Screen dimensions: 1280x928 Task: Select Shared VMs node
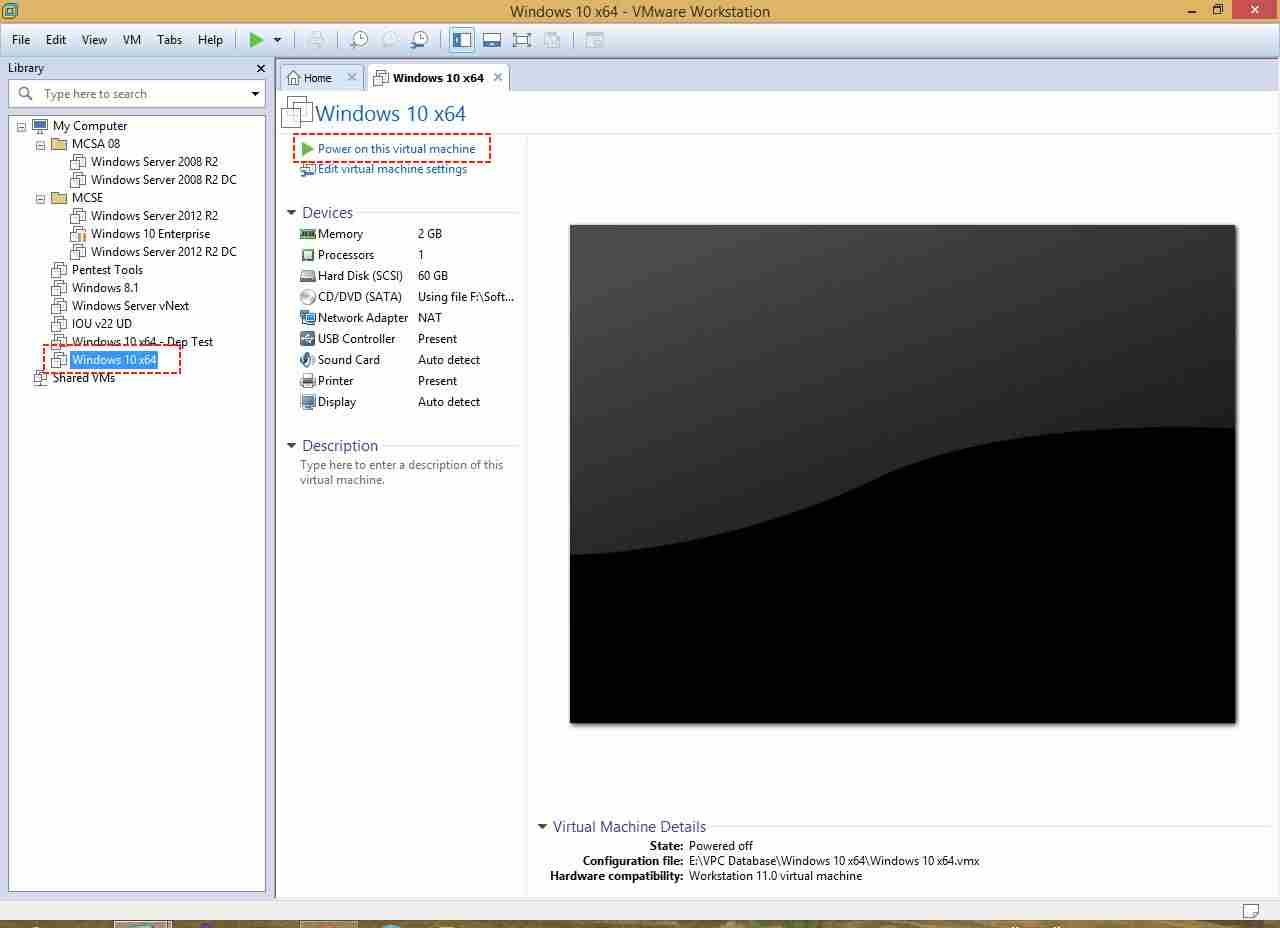[84, 378]
